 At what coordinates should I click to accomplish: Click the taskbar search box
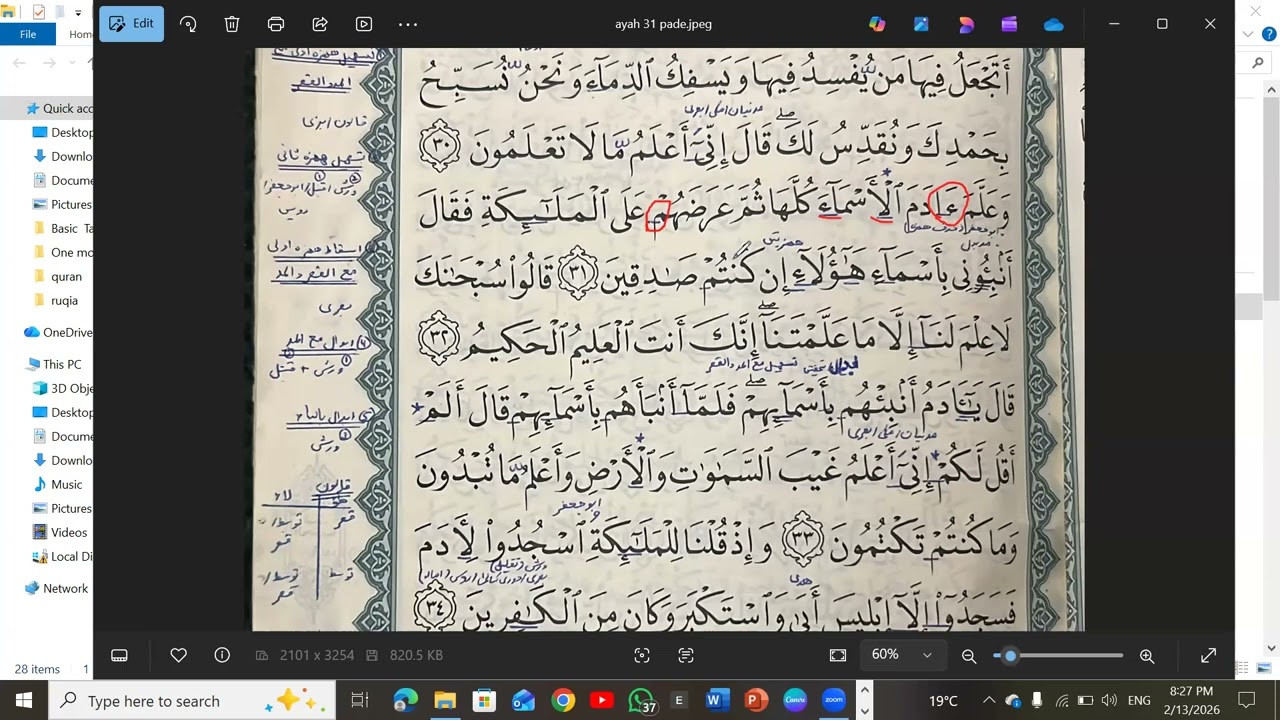192,700
